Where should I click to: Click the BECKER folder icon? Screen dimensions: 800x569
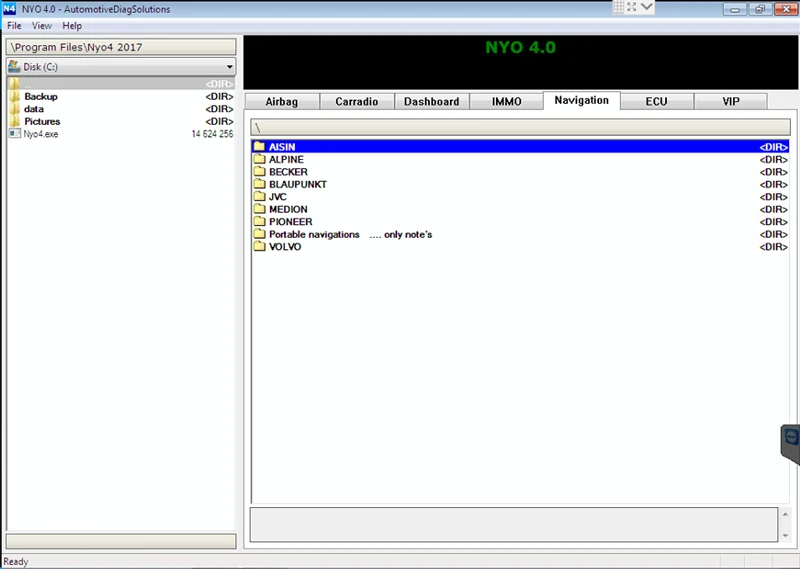(x=260, y=171)
